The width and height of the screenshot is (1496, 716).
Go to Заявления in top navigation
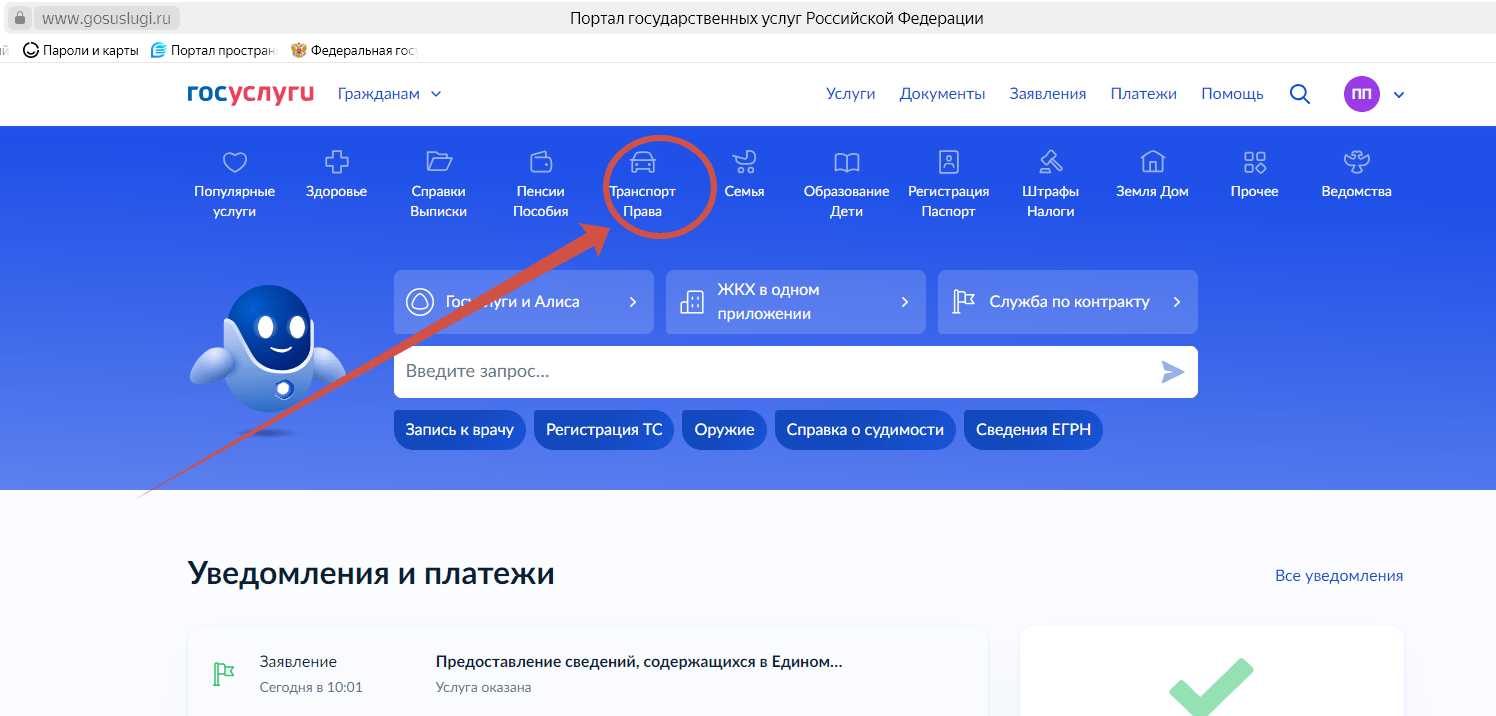[x=1048, y=94]
